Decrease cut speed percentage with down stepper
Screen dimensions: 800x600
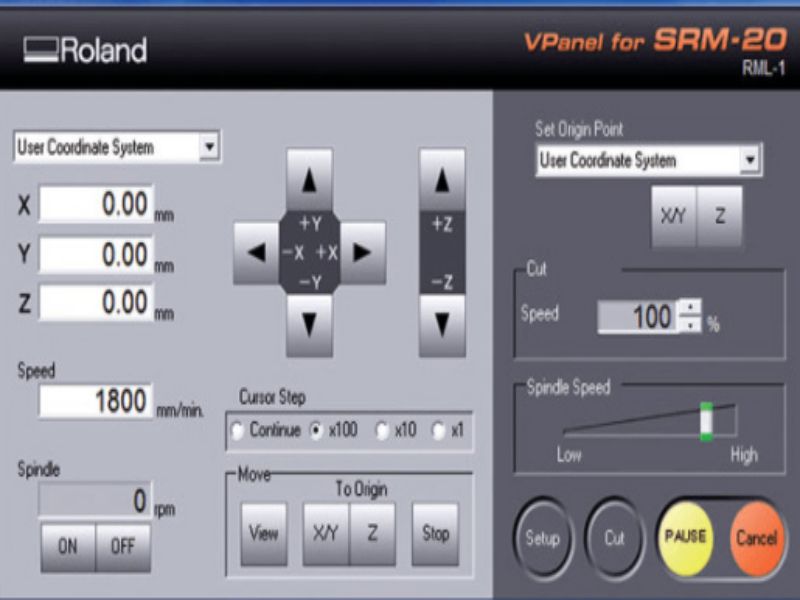click(690, 324)
